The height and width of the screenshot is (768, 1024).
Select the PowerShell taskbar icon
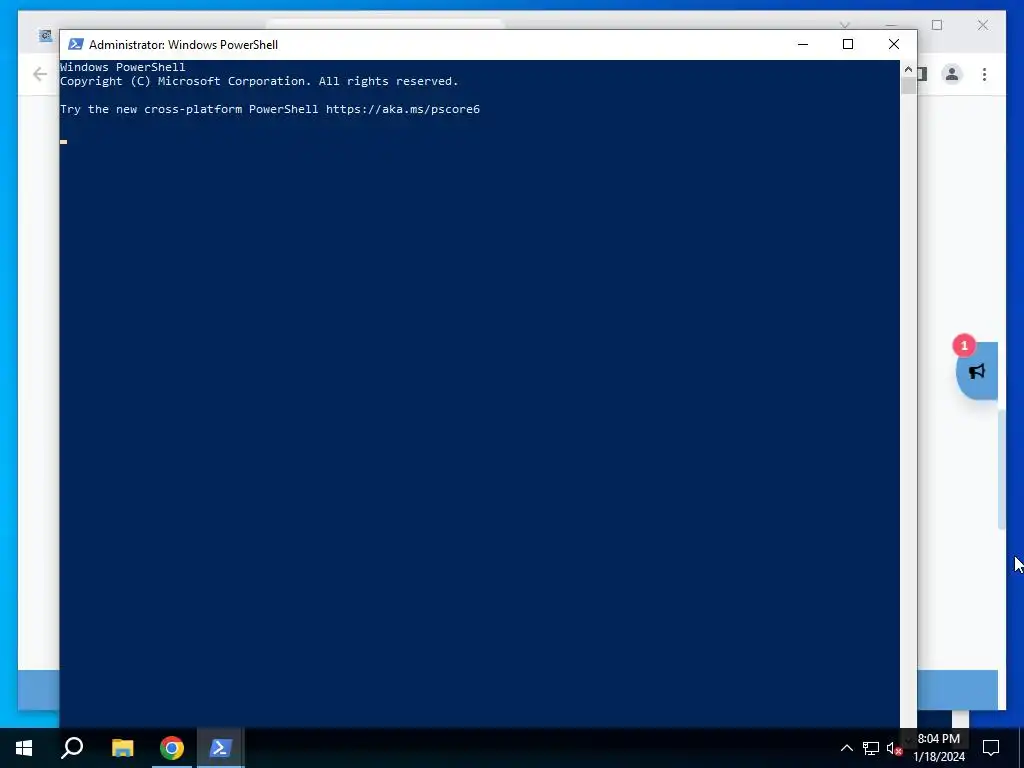(x=221, y=748)
